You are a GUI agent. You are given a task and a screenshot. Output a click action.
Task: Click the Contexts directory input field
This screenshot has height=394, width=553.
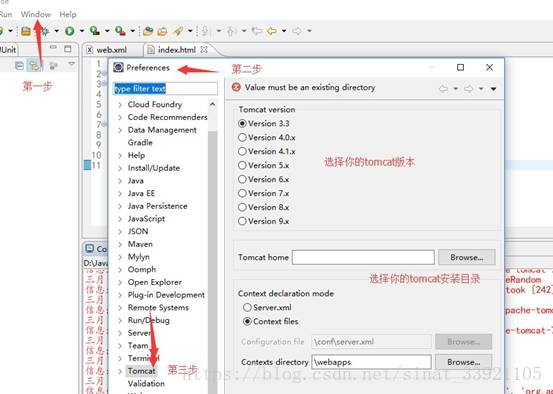[x=371, y=362]
